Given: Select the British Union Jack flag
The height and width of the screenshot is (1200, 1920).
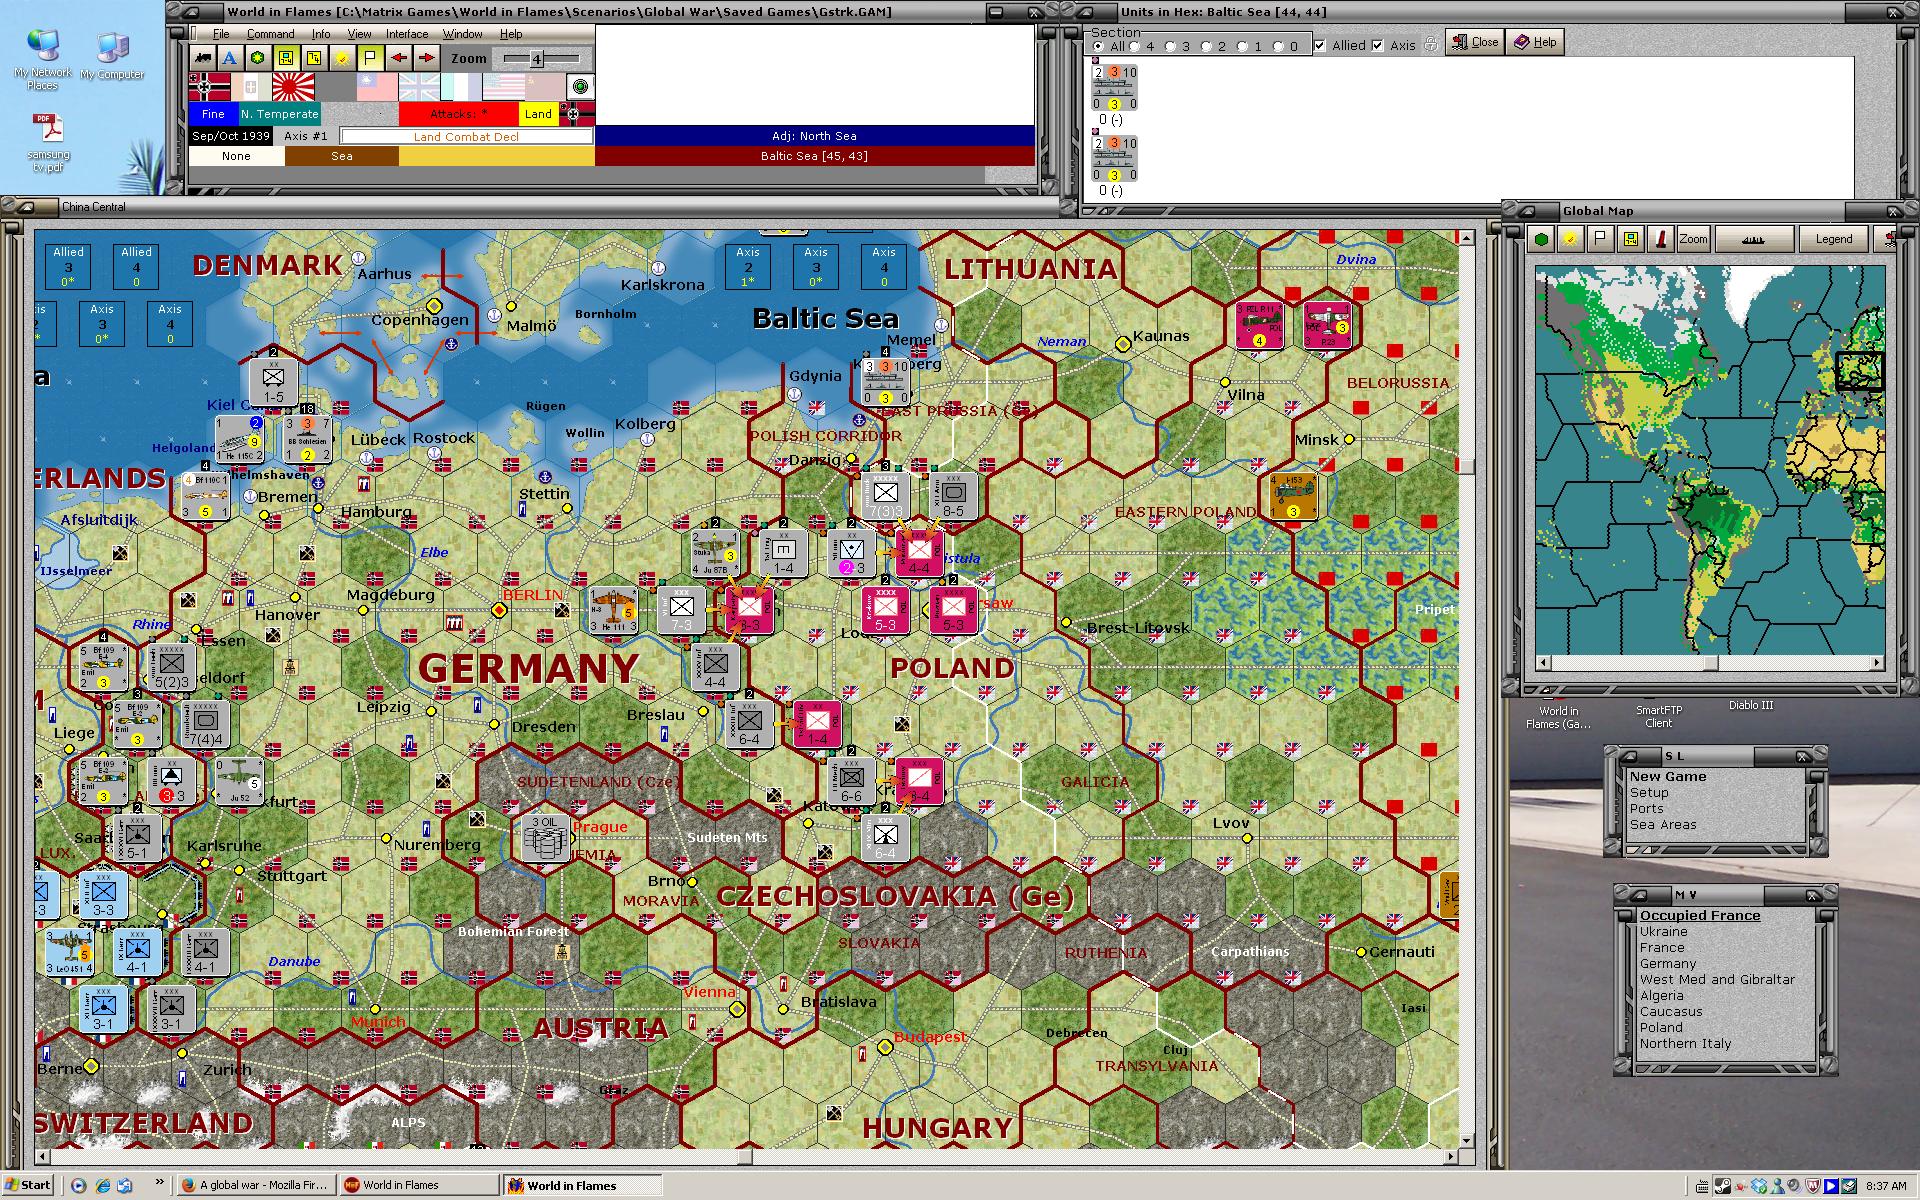Looking at the screenshot, I should click(x=420, y=87).
